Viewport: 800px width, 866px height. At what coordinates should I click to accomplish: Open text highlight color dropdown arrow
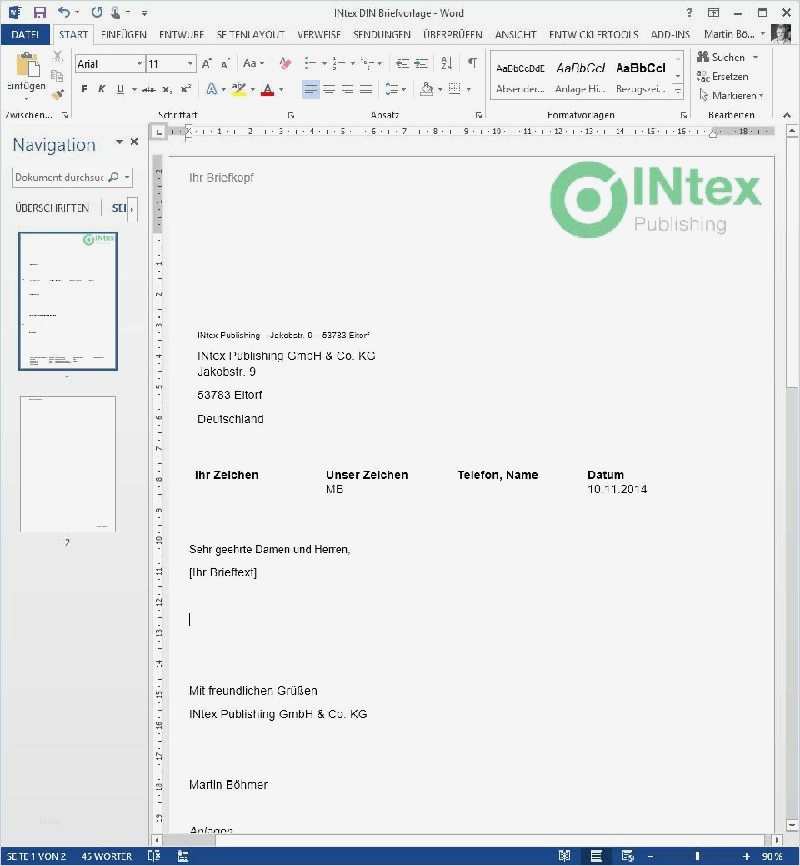(x=253, y=89)
